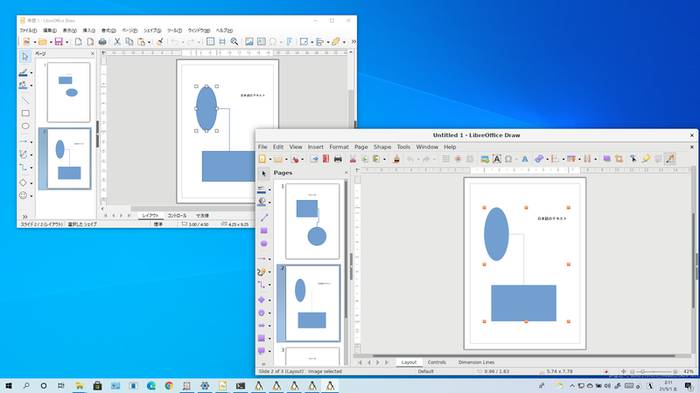The image size is (700, 393).
Task: Open Save dropdown arrow in Japanese window
Action: 67,42
